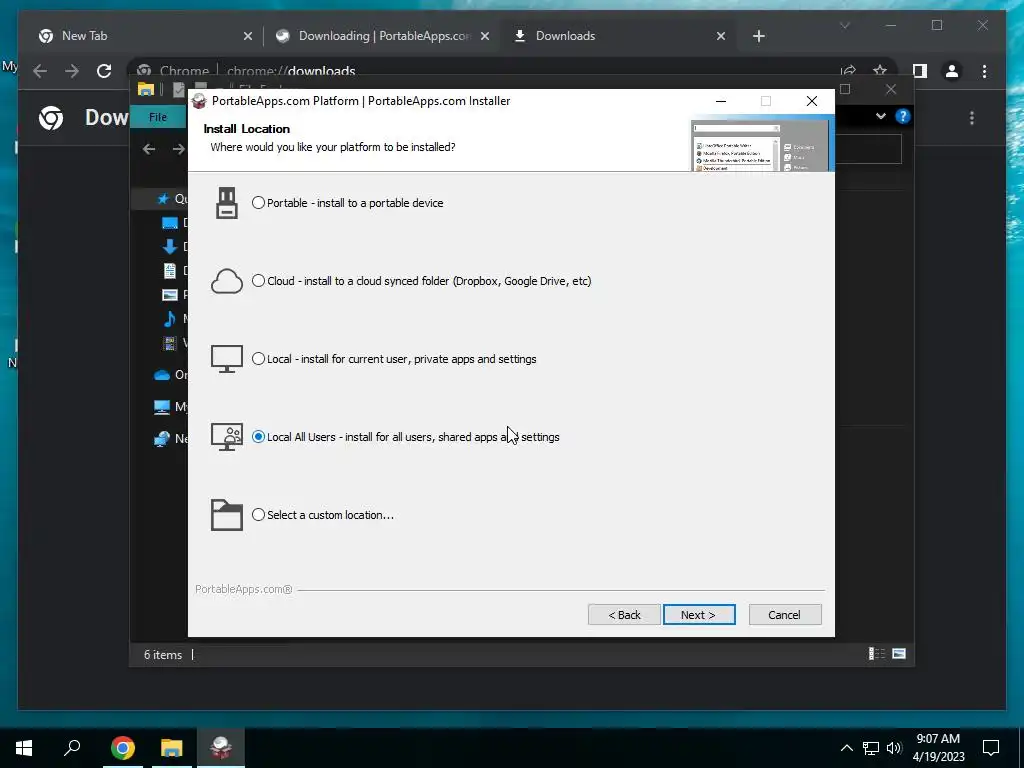
Task: Open the Chrome profile icon
Action: click(952, 71)
